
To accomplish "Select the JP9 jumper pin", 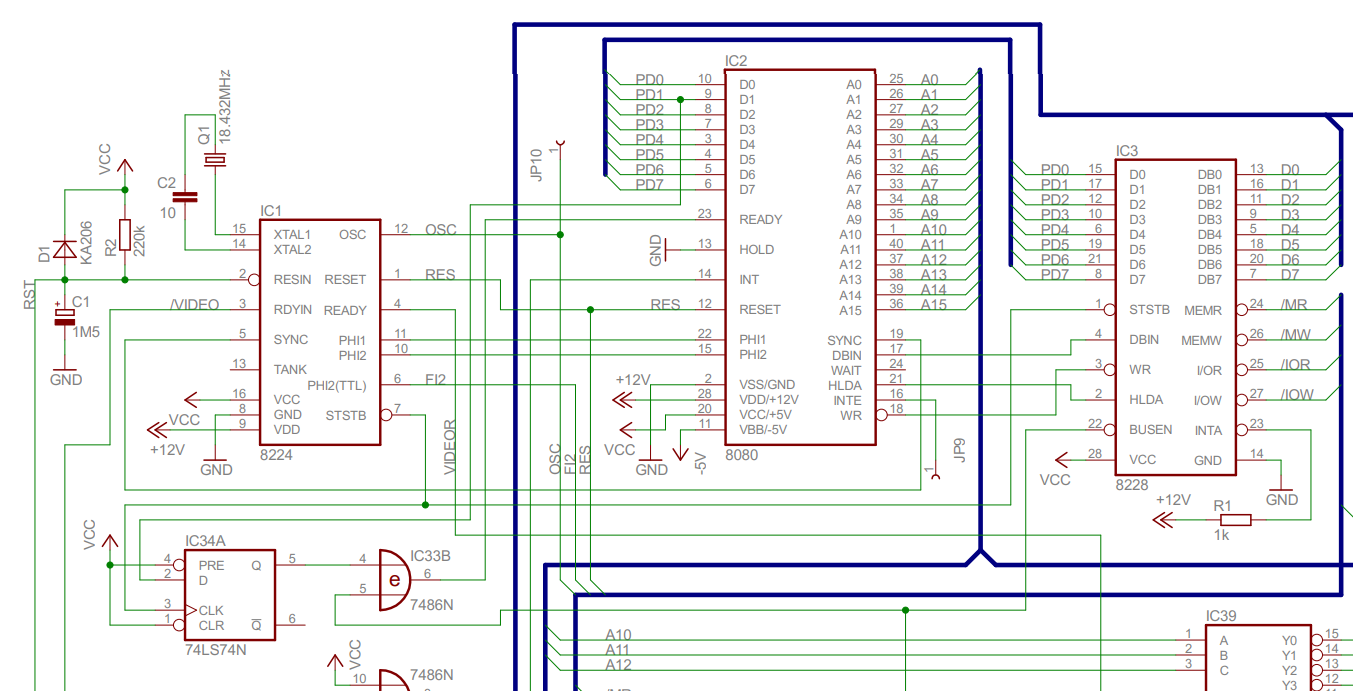I will tap(935, 475).
